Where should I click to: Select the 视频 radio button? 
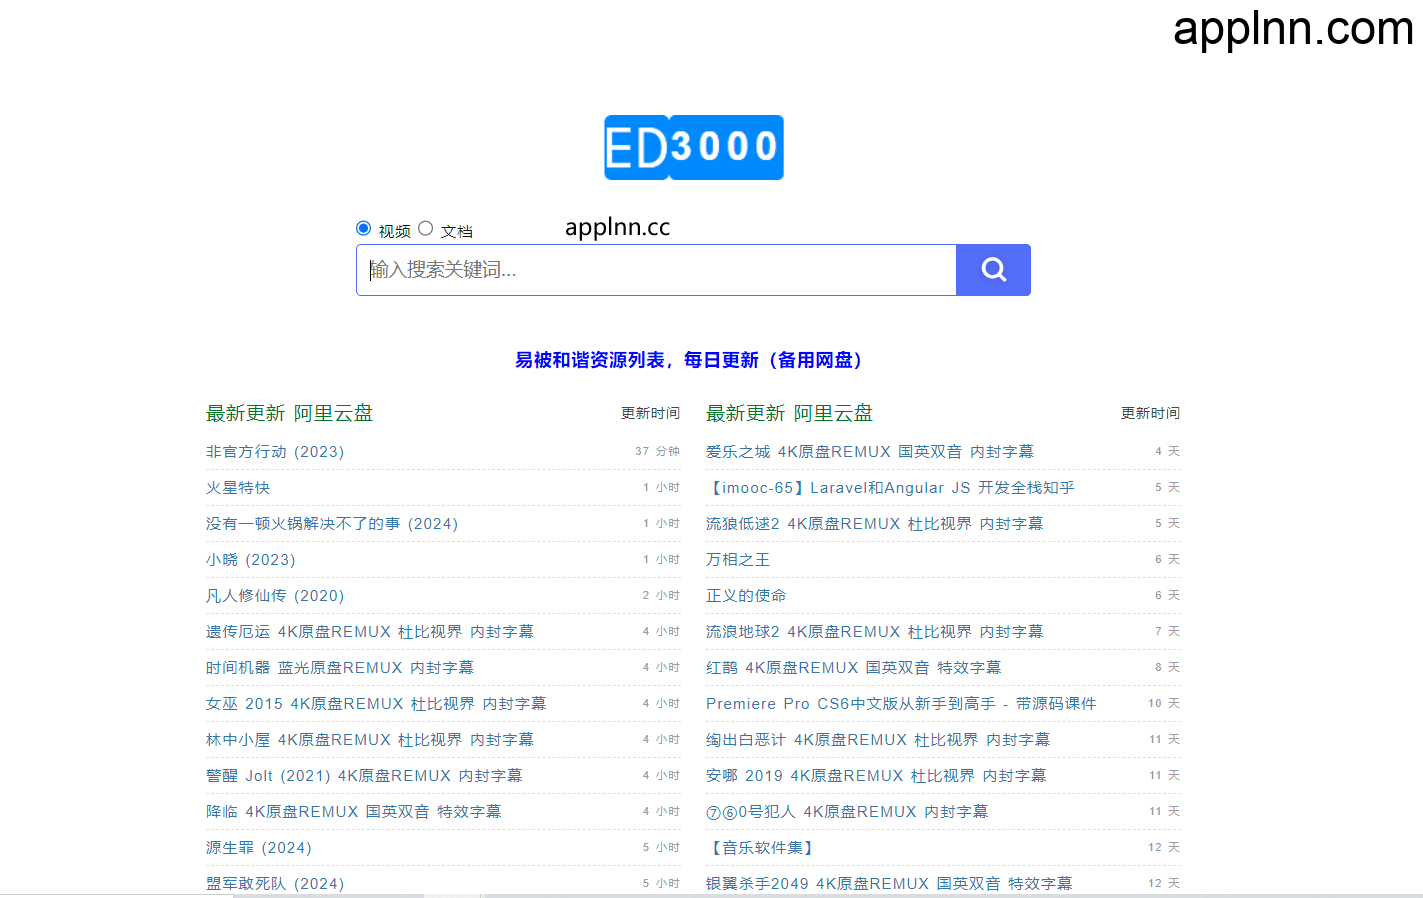363,228
